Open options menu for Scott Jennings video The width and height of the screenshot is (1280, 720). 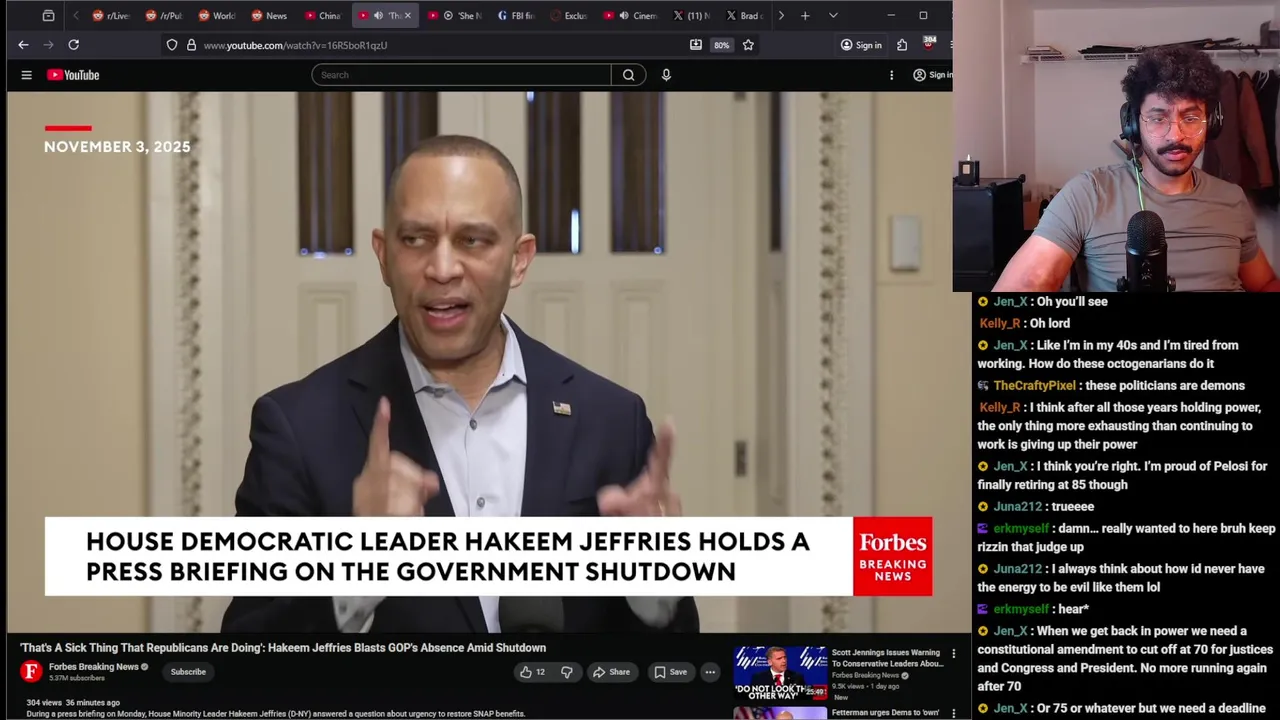(x=953, y=654)
